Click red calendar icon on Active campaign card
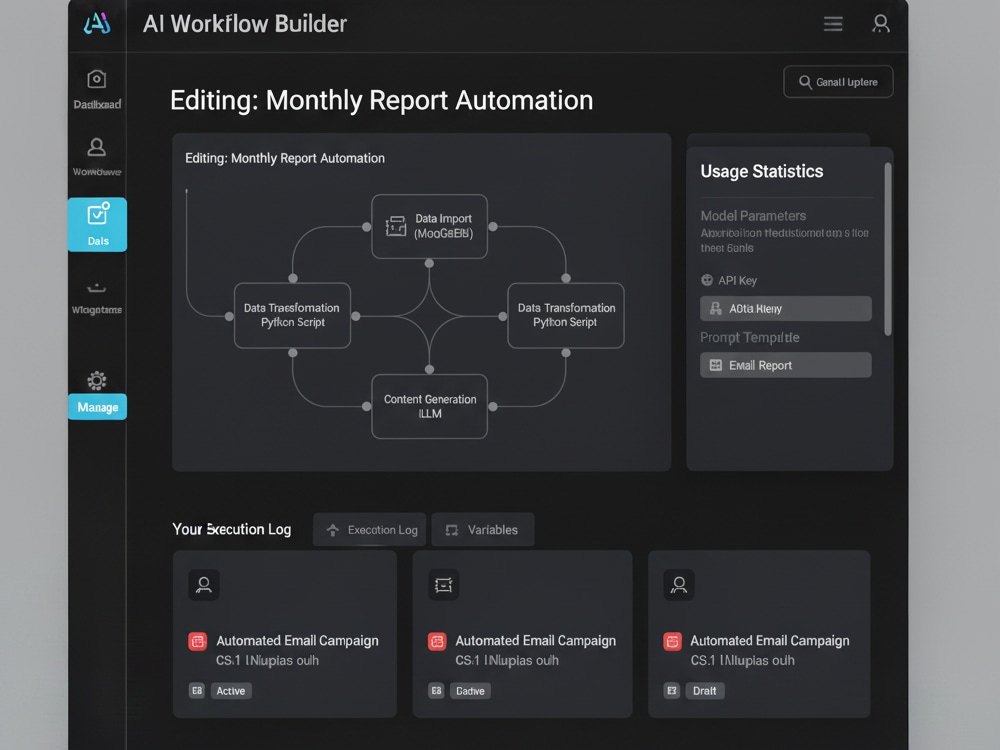 pos(198,641)
